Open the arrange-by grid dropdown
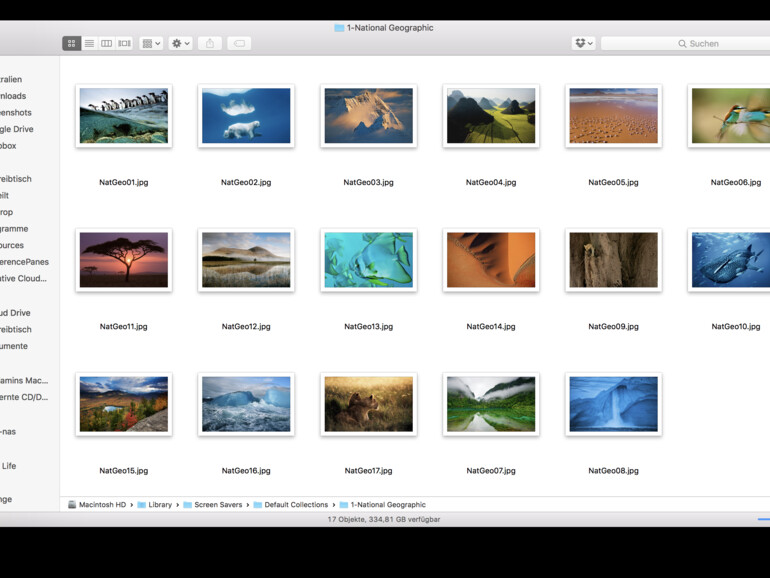770x578 pixels. pos(151,44)
